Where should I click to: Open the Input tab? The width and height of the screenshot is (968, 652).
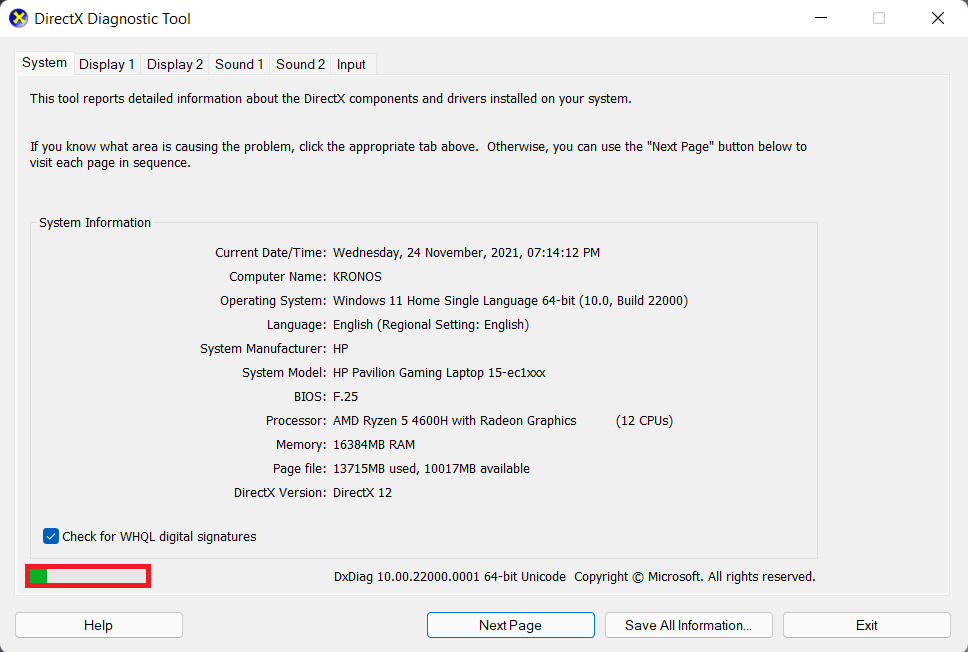tap(351, 64)
